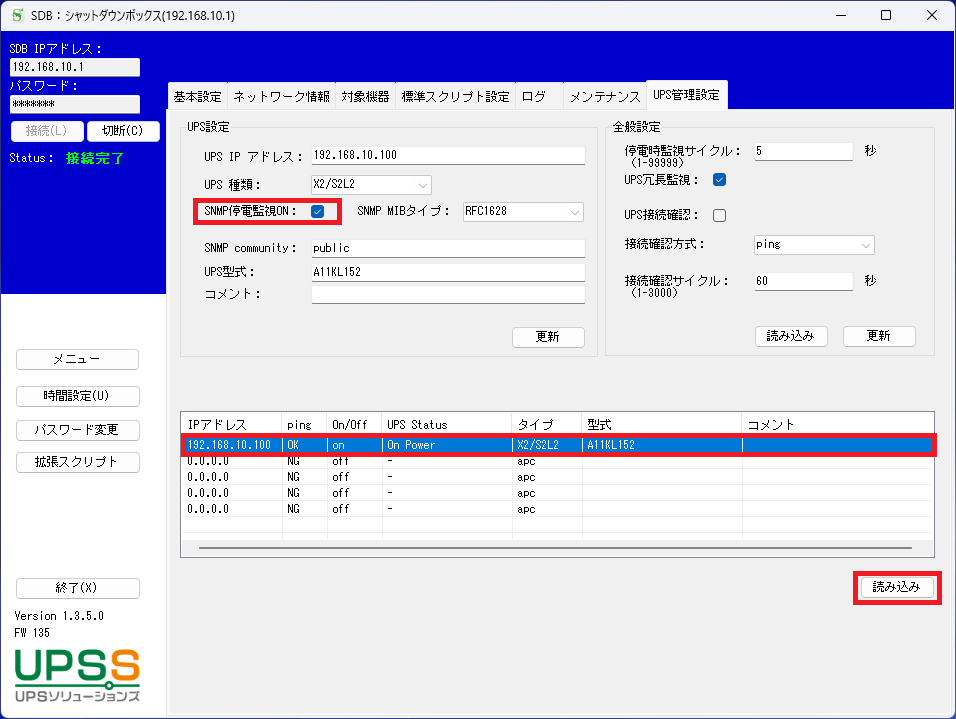This screenshot has width=956, height=719.
Task: Expand the SNMP MIBタイプ dropdown
Action: click(522, 211)
